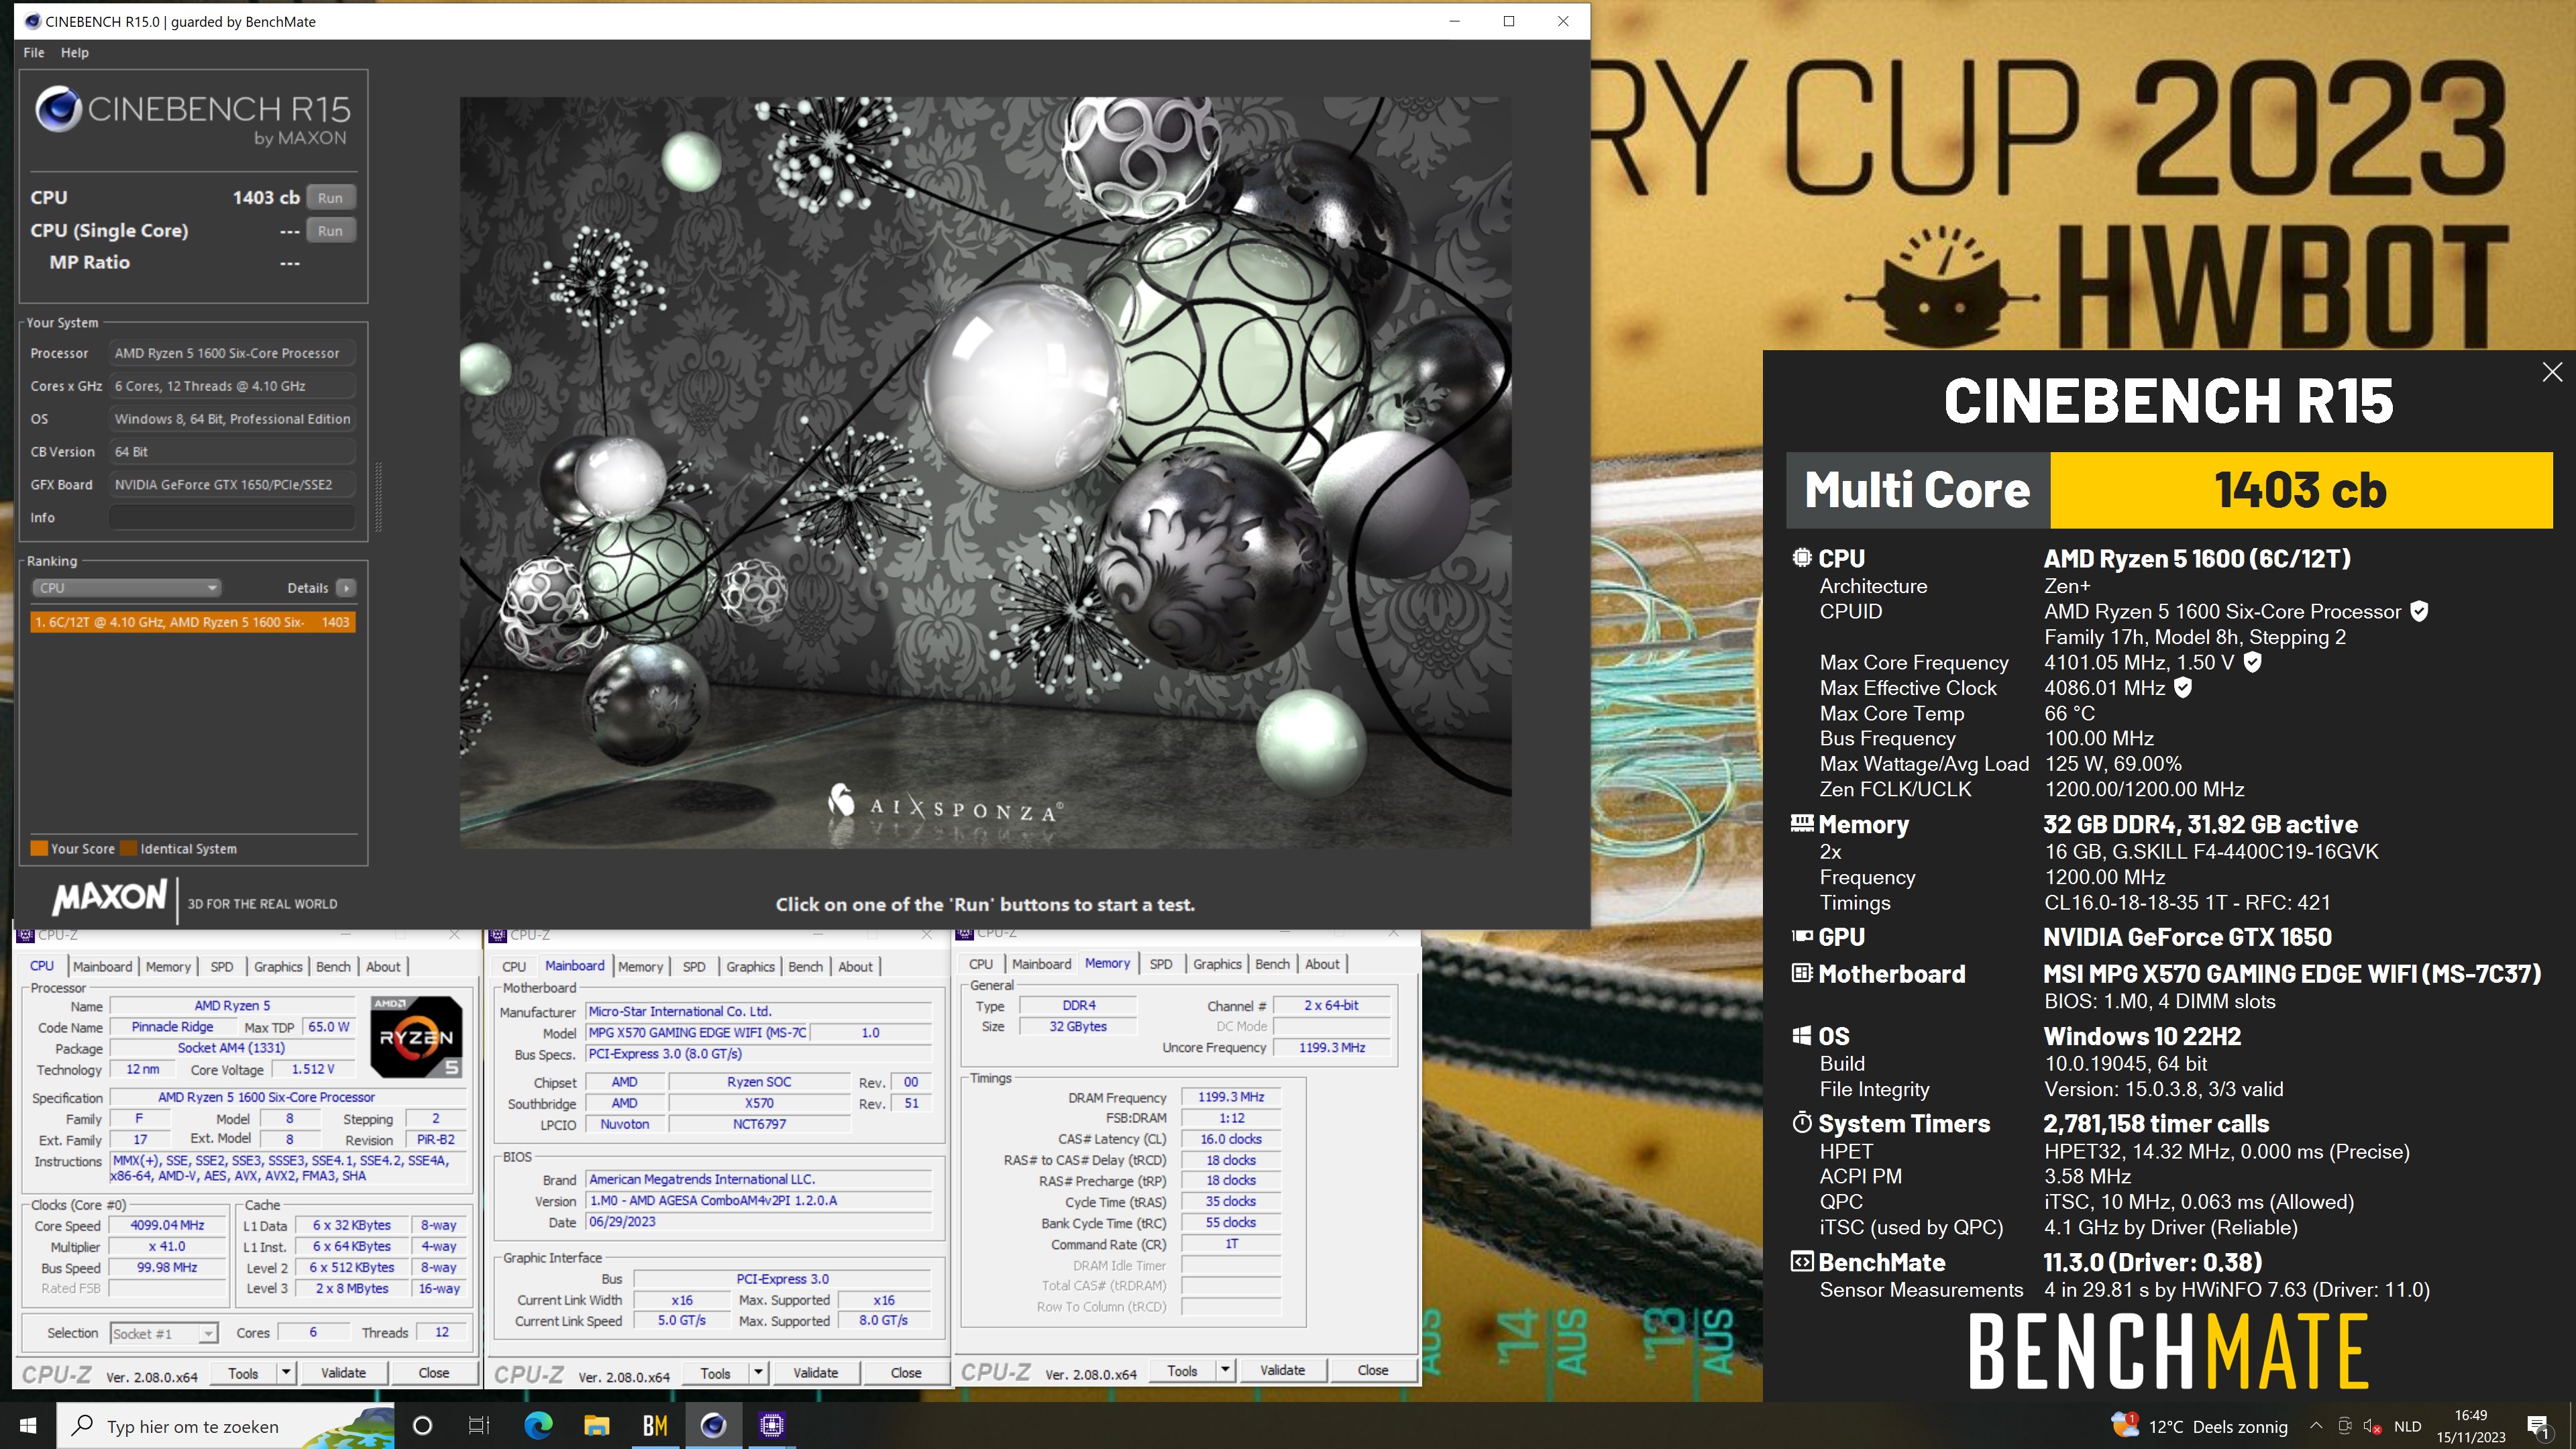Viewport: 2576px width, 1449px height.
Task: Expand Tools dropdown arrow in second CPU-Z
Action: pyautogui.click(x=758, y=1373)
